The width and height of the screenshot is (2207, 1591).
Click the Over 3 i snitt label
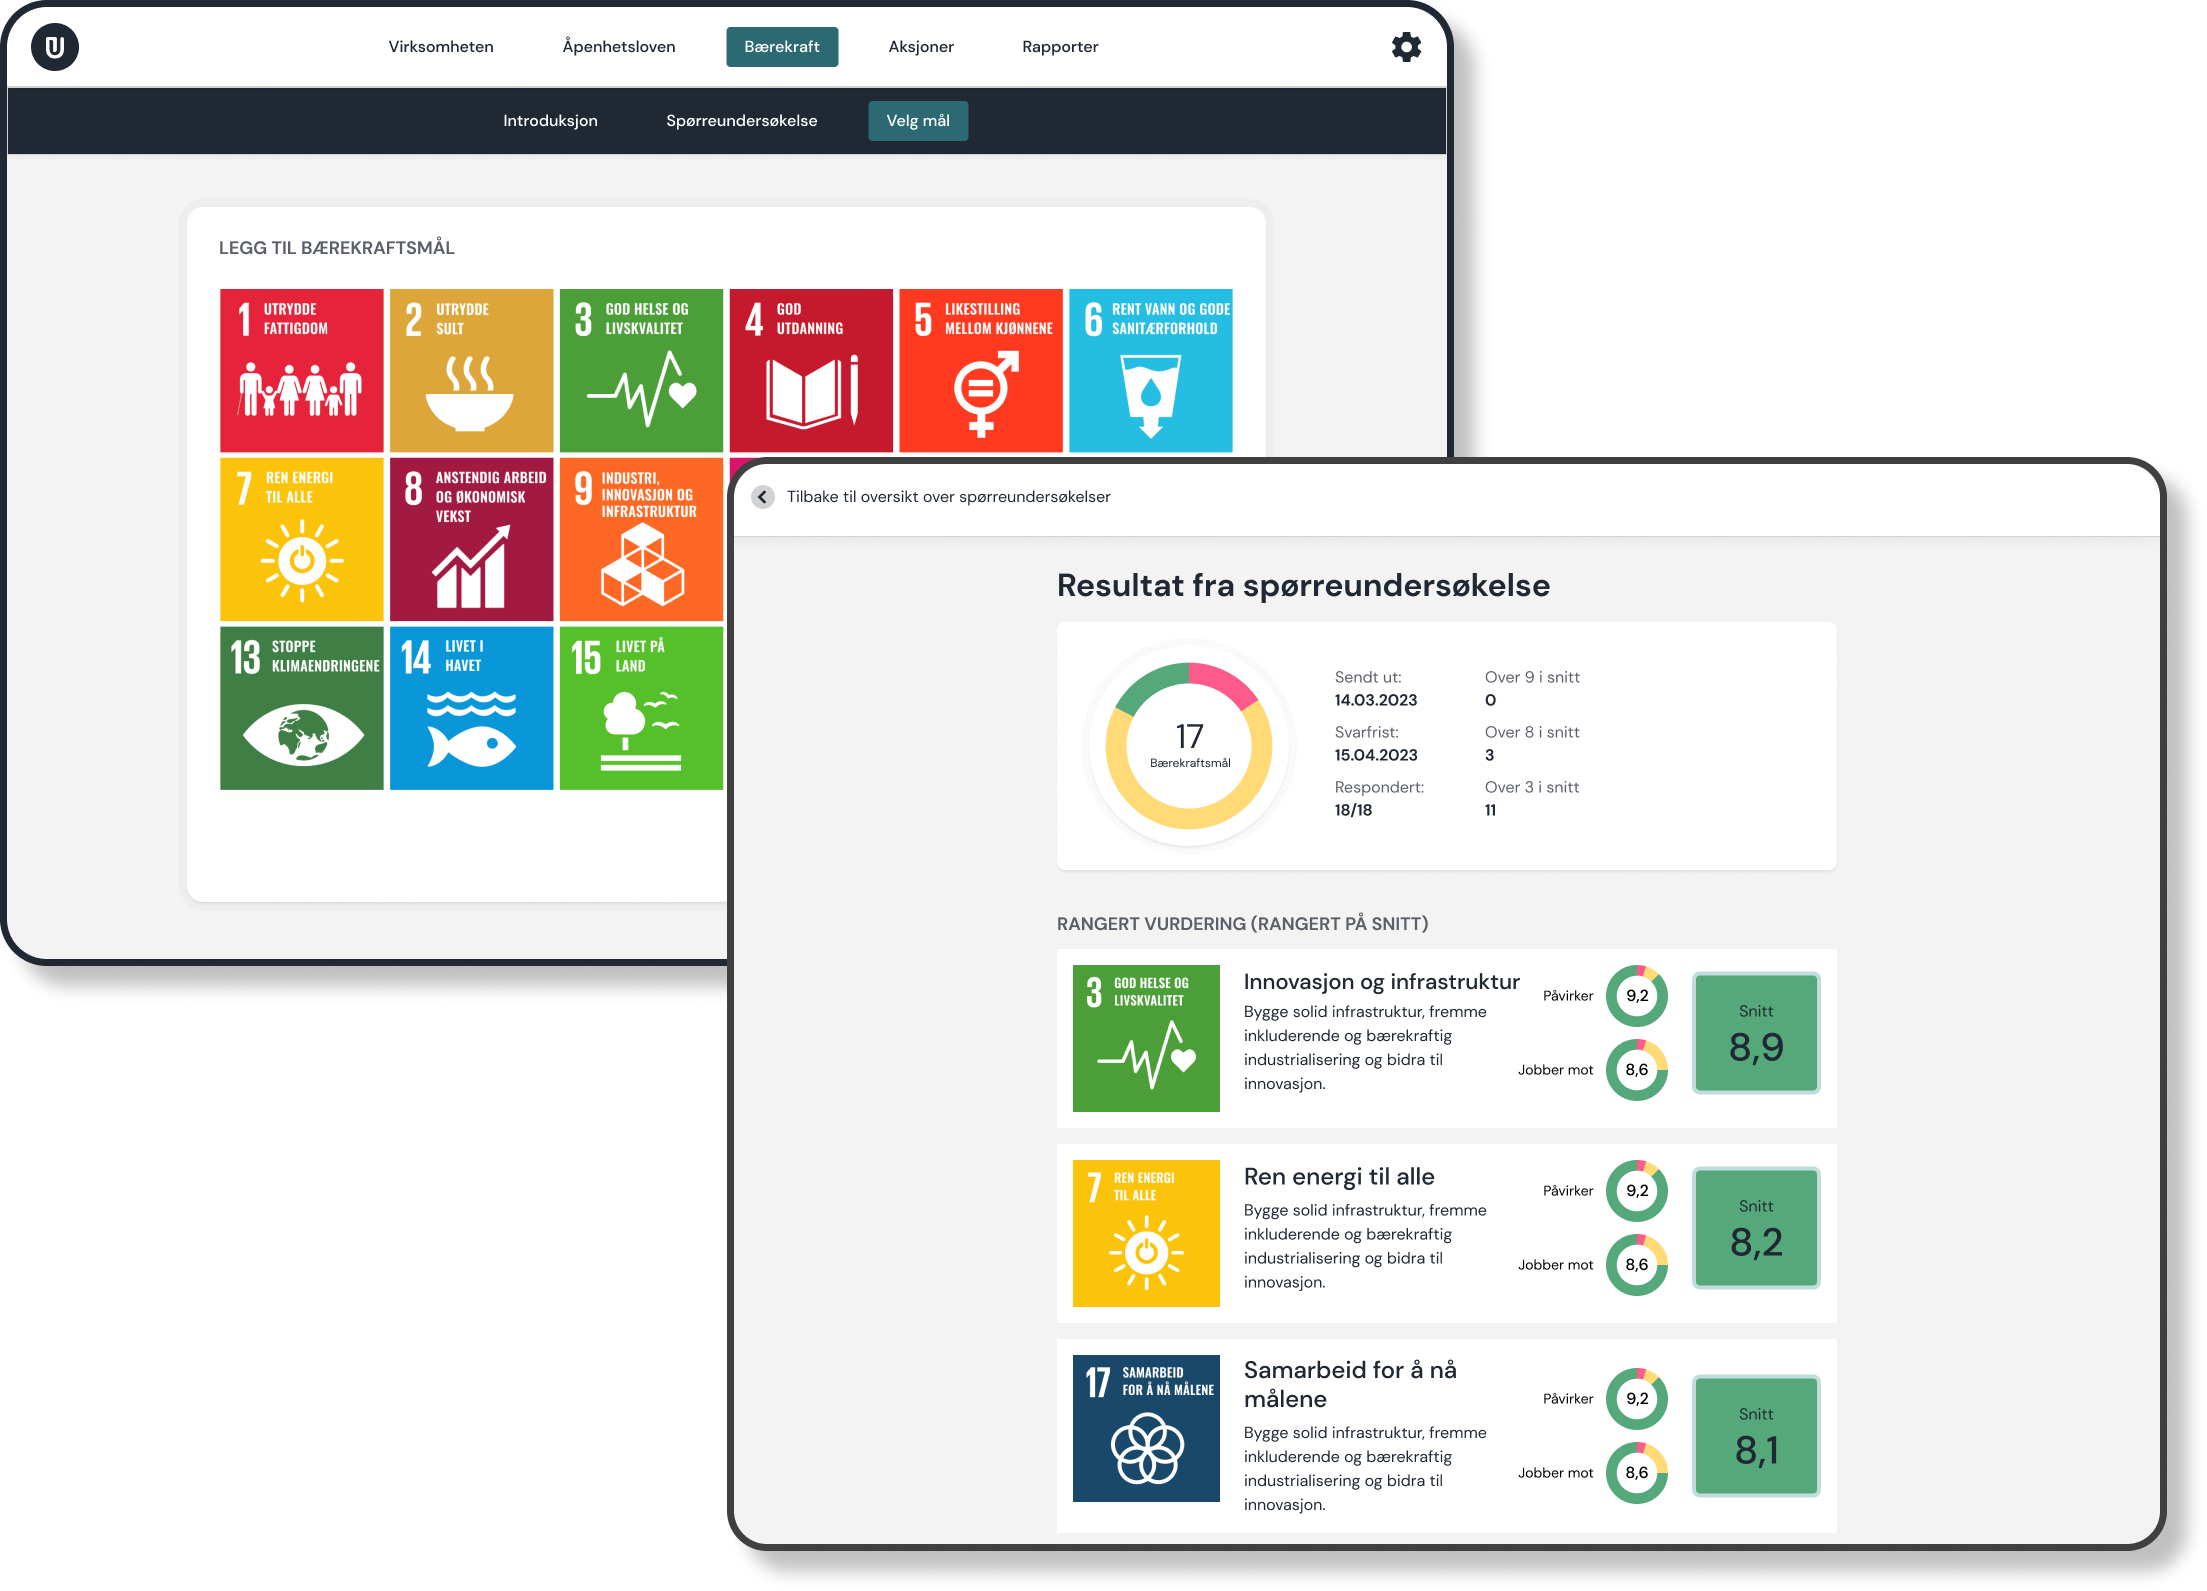1532,787
